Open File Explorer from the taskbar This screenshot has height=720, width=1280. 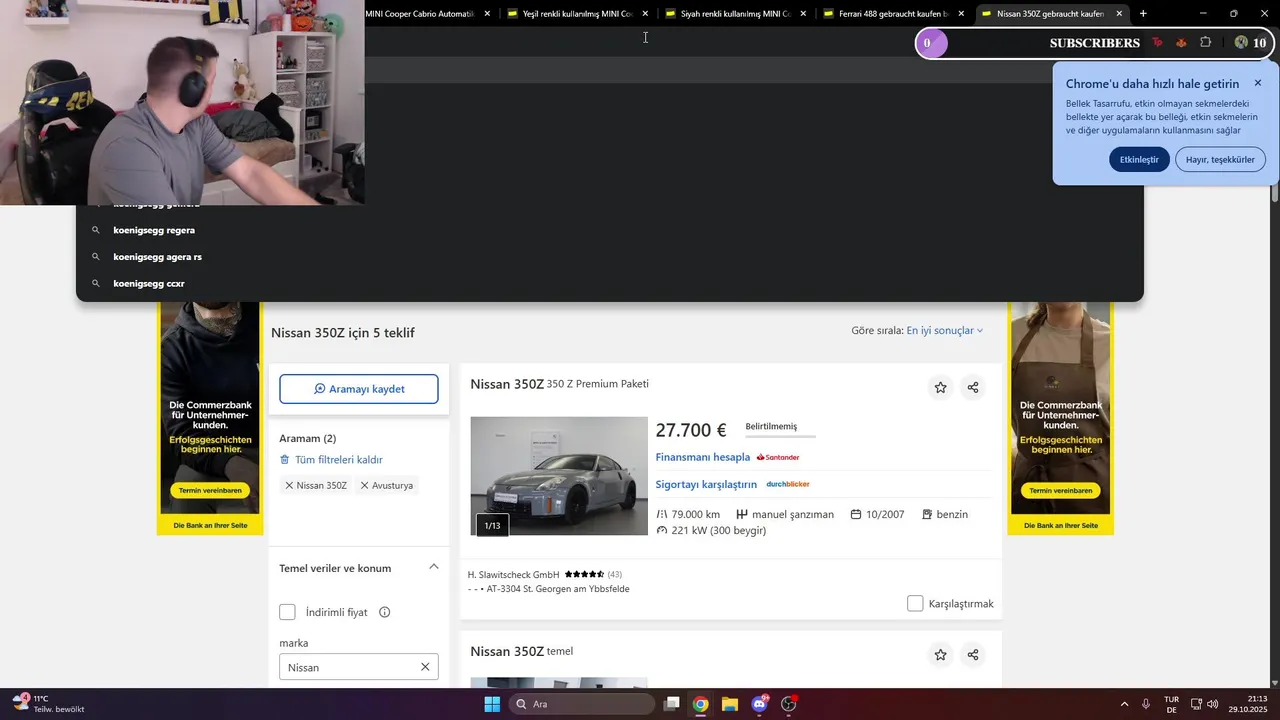pyautogui.click(x=730, y=704)
